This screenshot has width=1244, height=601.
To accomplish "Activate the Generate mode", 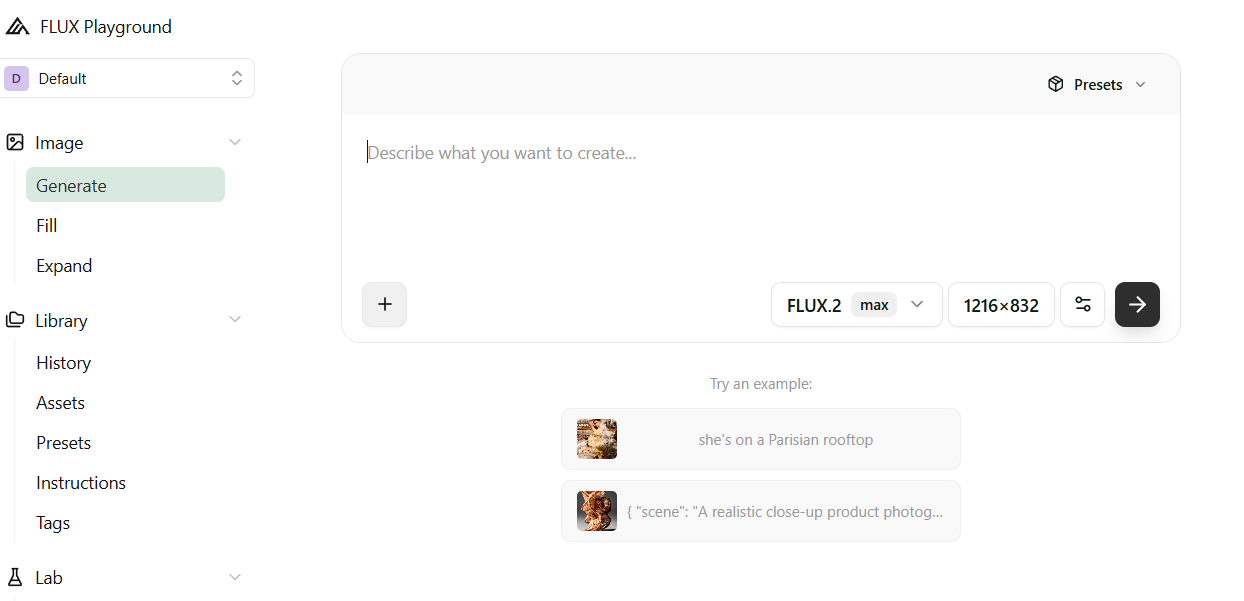I will pos(70,185).
